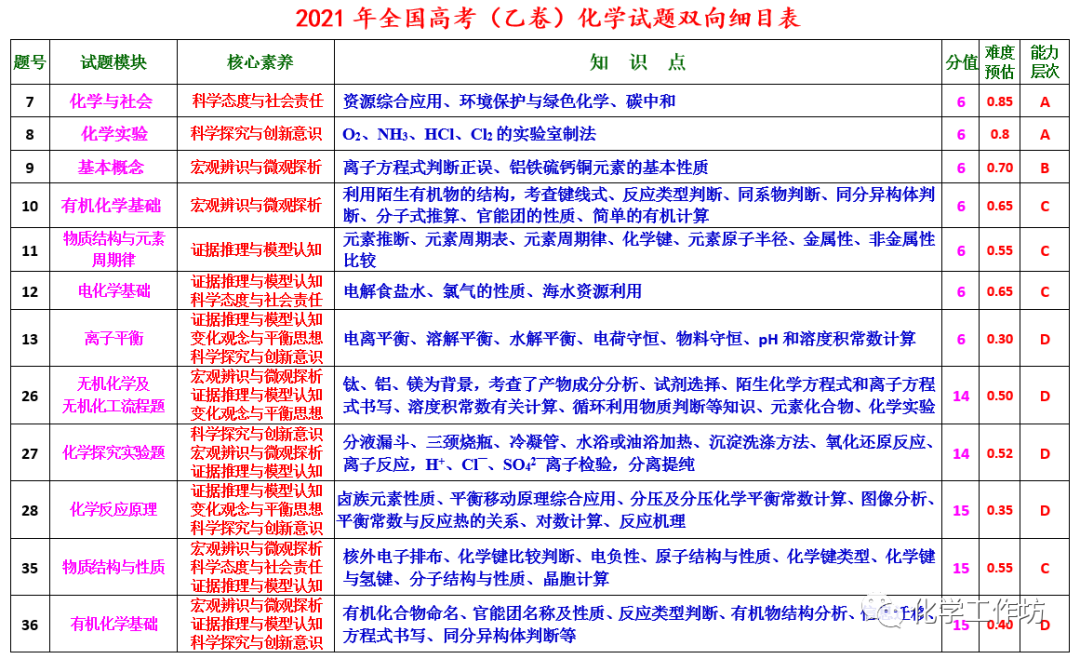This screenshot has height=659, width=1080.
Task: Click 有机化学基础 in row 36
Action: click(x=114, y=624)
